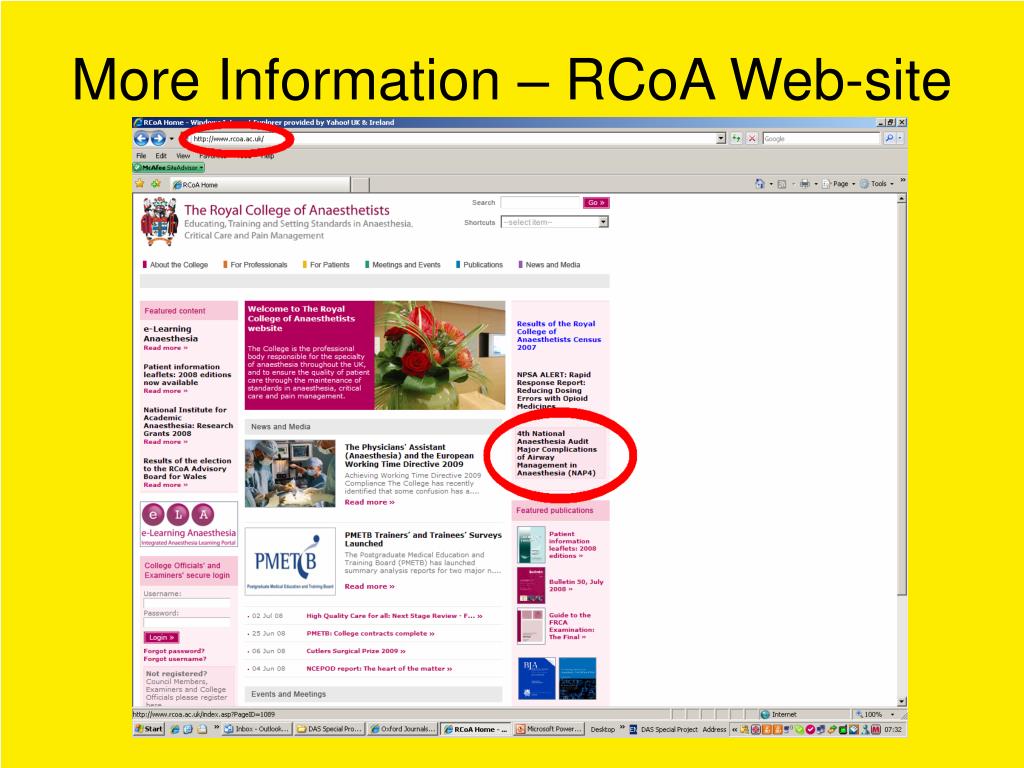Open Guide to the FRCA Examination link

571,626
